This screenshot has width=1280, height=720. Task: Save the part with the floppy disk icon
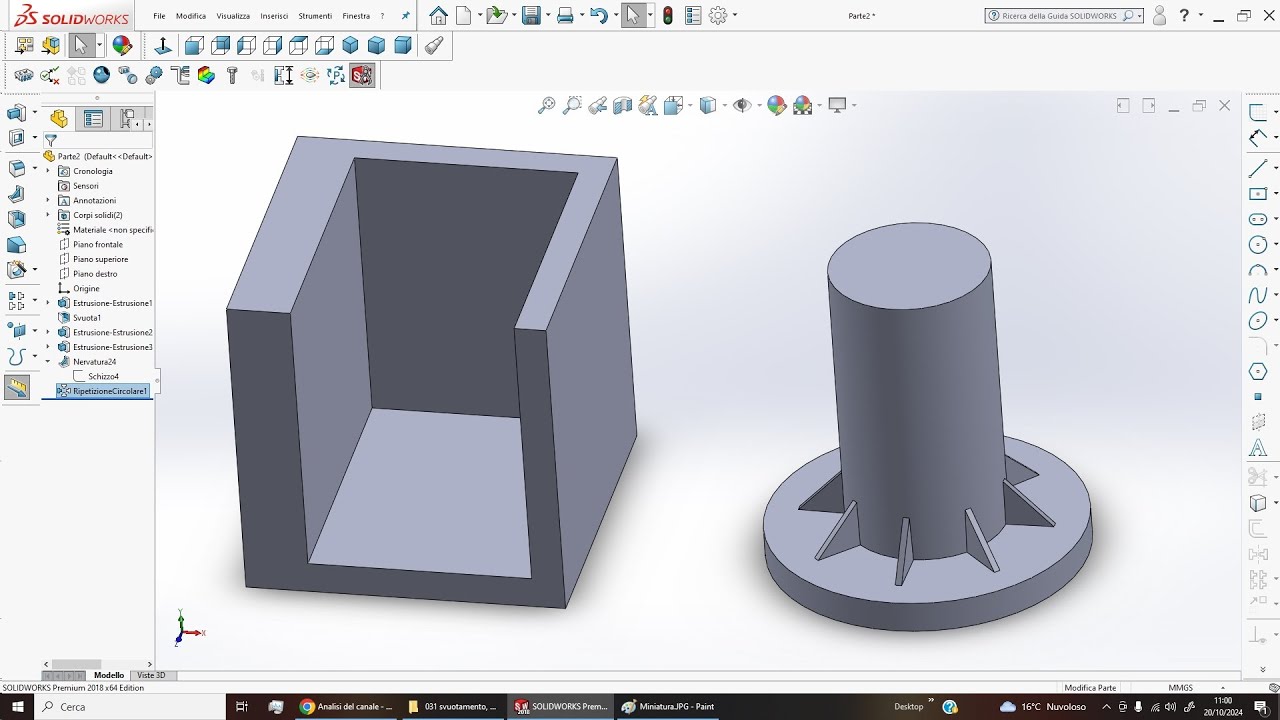[531, 15]
